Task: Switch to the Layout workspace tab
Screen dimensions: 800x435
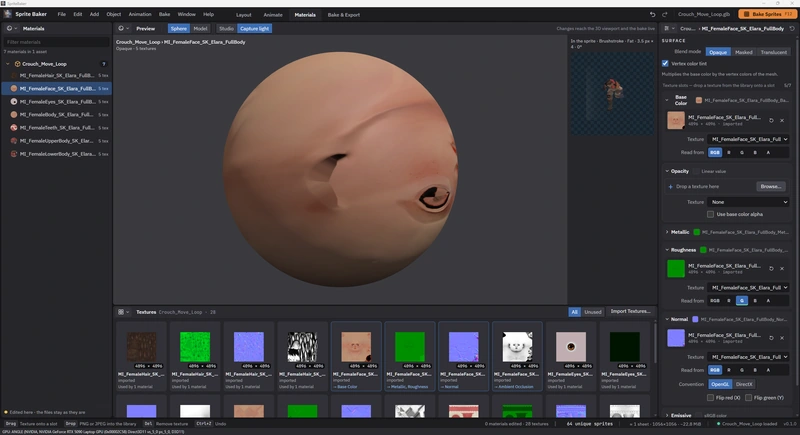Action: [x=243, y=15]
